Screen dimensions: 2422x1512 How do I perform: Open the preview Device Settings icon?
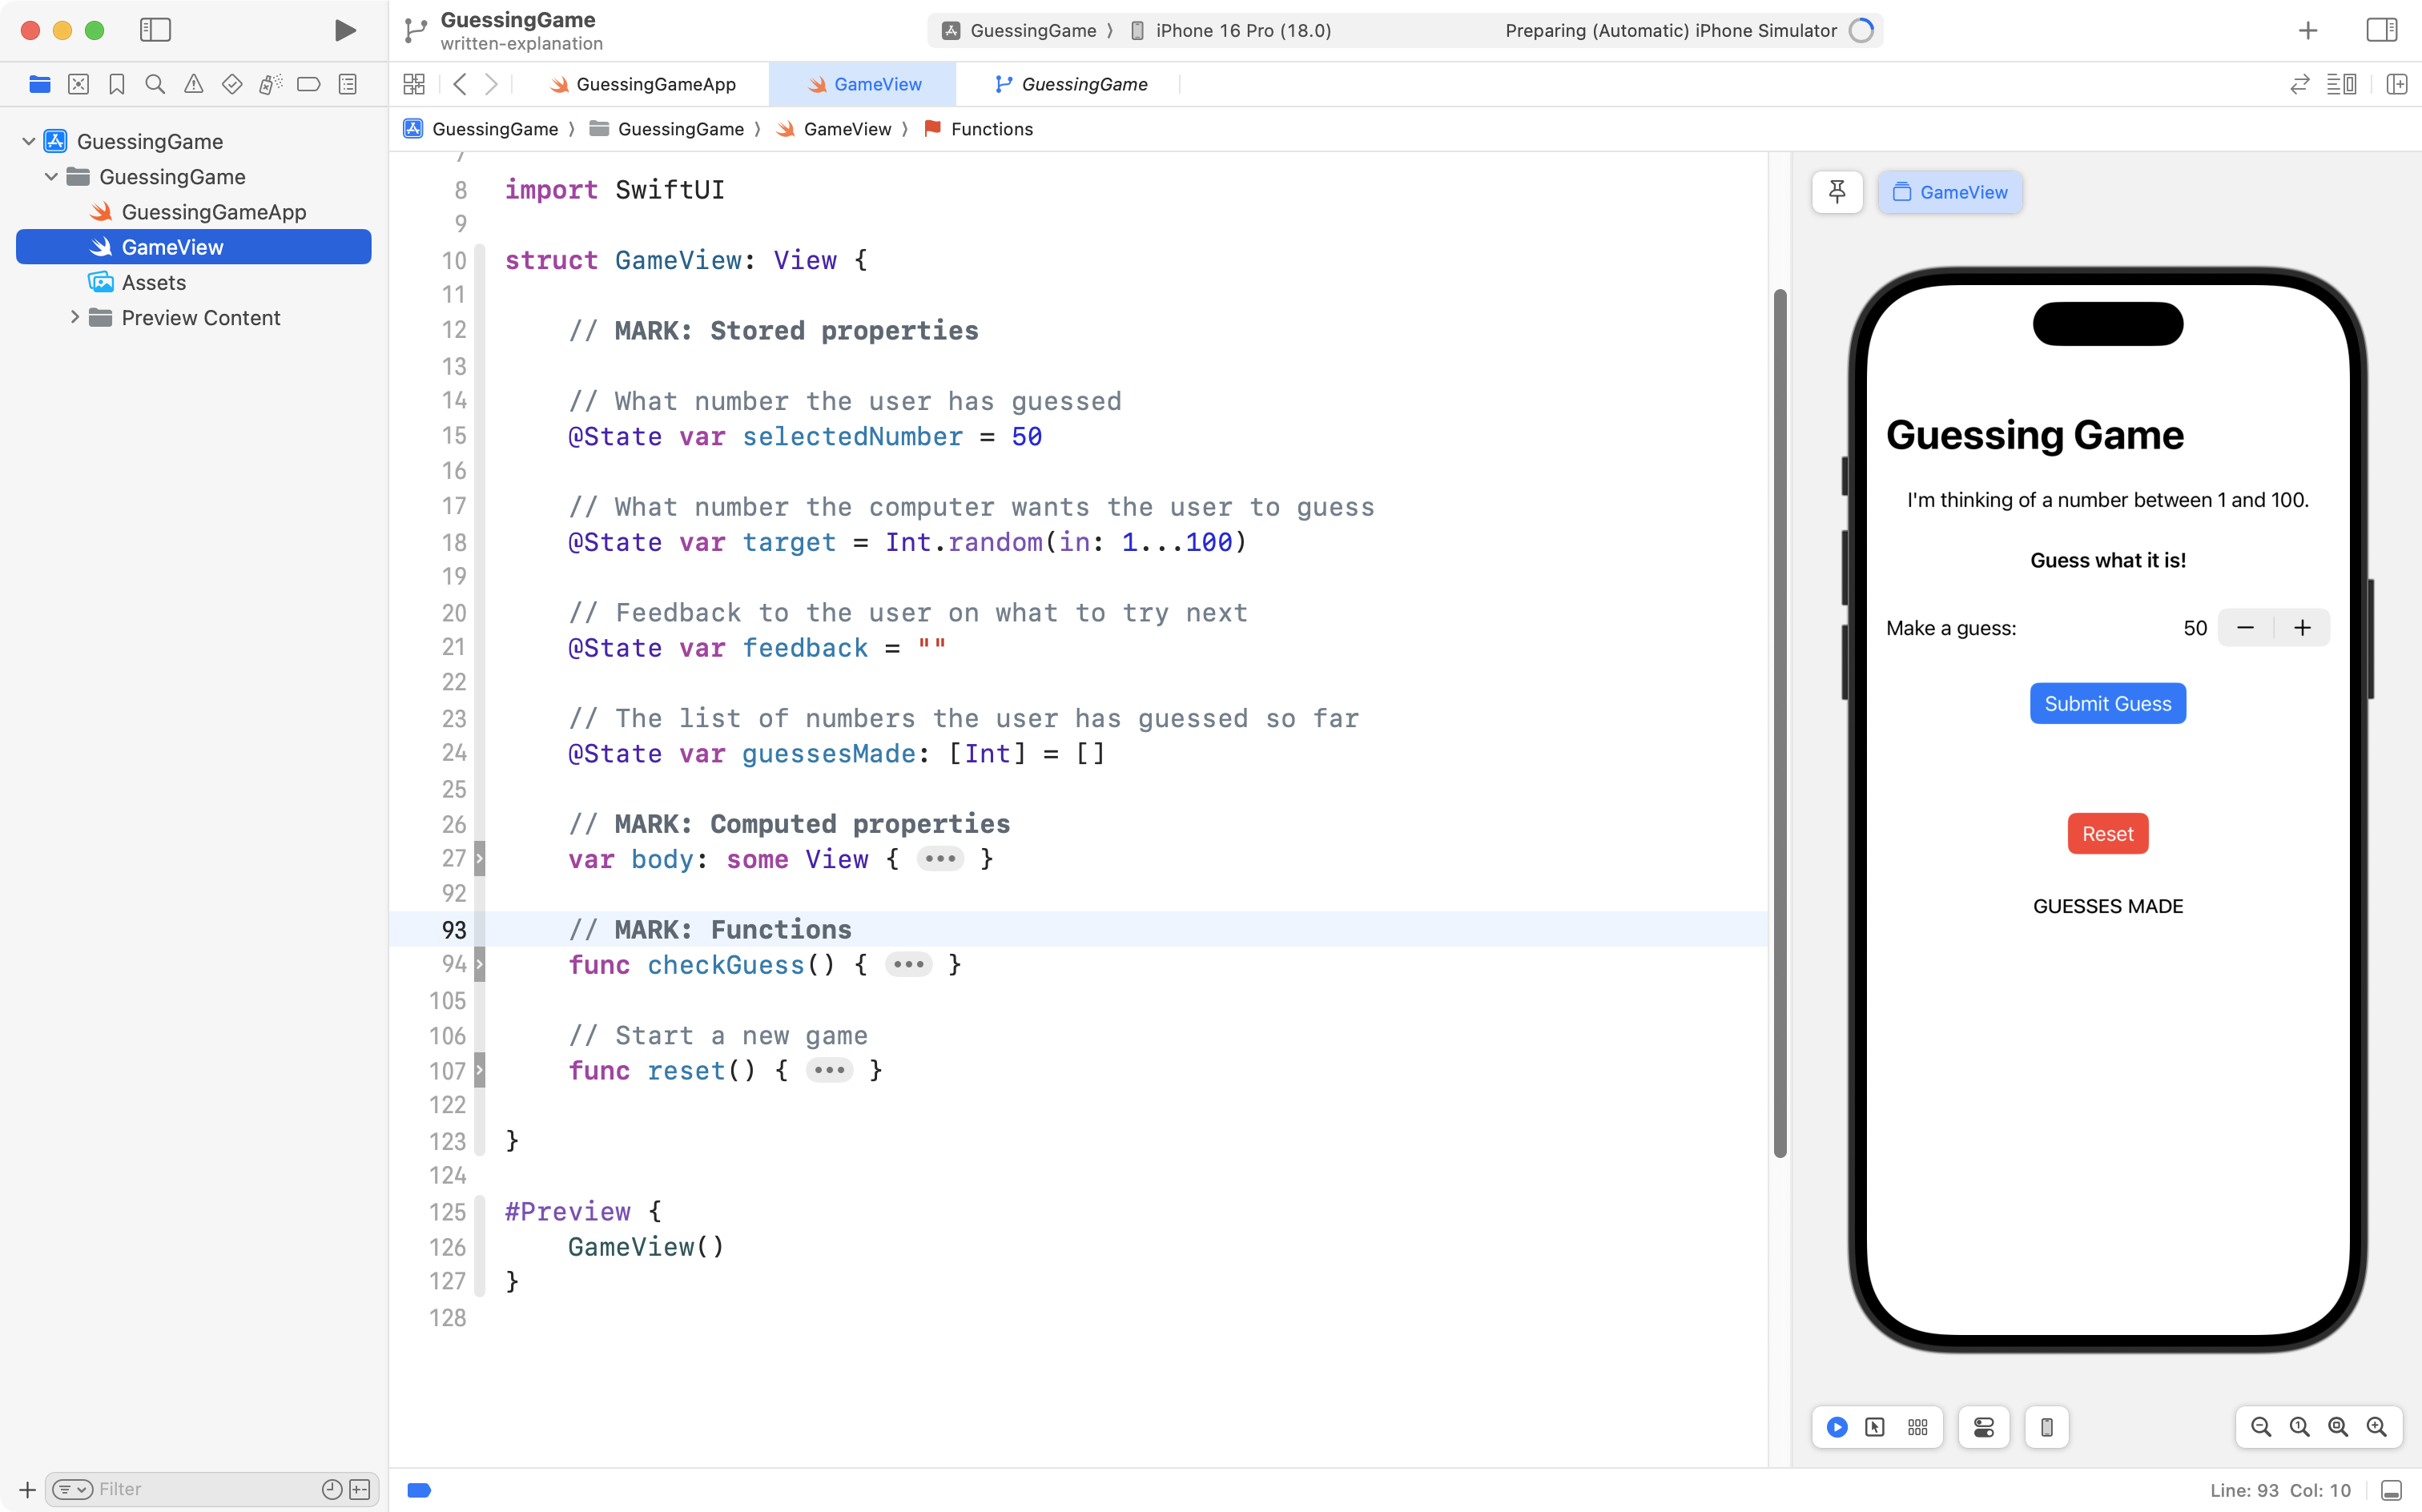[x=1984, y=1427]
